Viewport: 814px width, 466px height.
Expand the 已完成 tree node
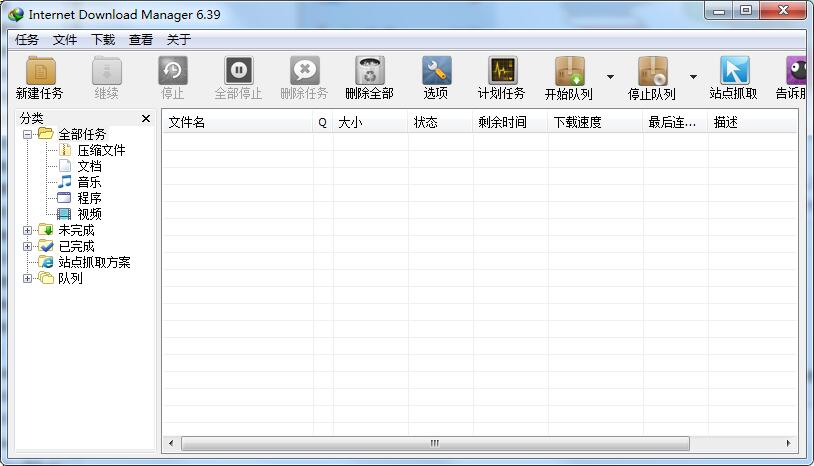pos(28,246)
